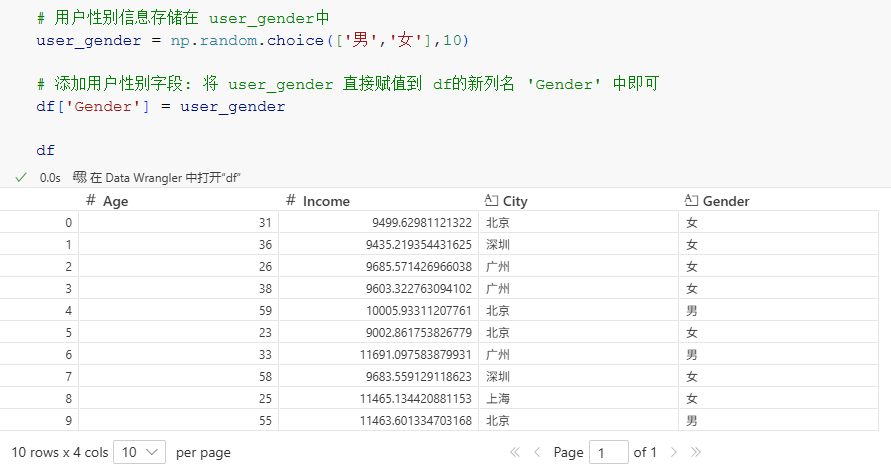Select Income cell 11691.097583879931

(x=378, y=354)
